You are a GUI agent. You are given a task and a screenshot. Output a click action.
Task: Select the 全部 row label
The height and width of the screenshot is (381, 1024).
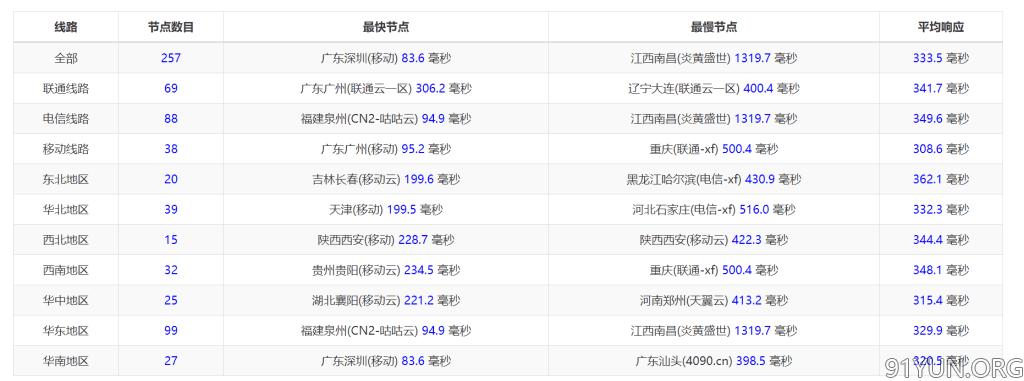(66, 58)
